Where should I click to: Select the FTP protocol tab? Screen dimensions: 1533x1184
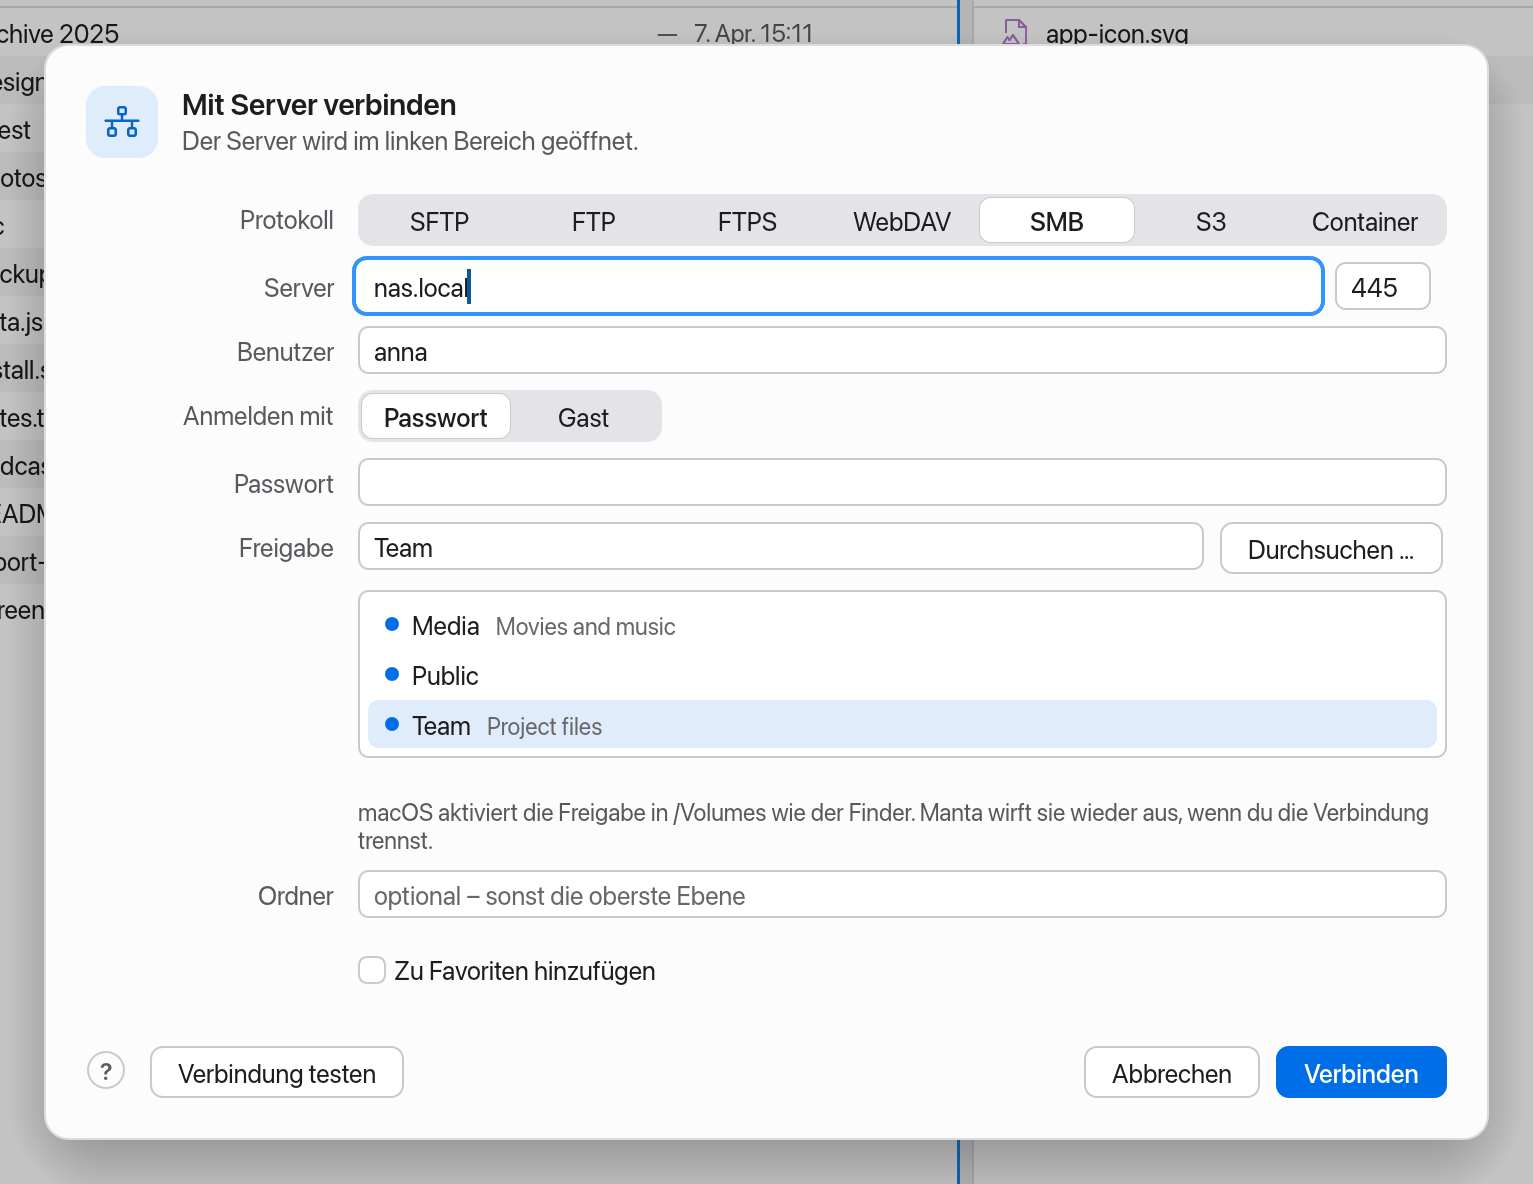(x=593, y=221)
